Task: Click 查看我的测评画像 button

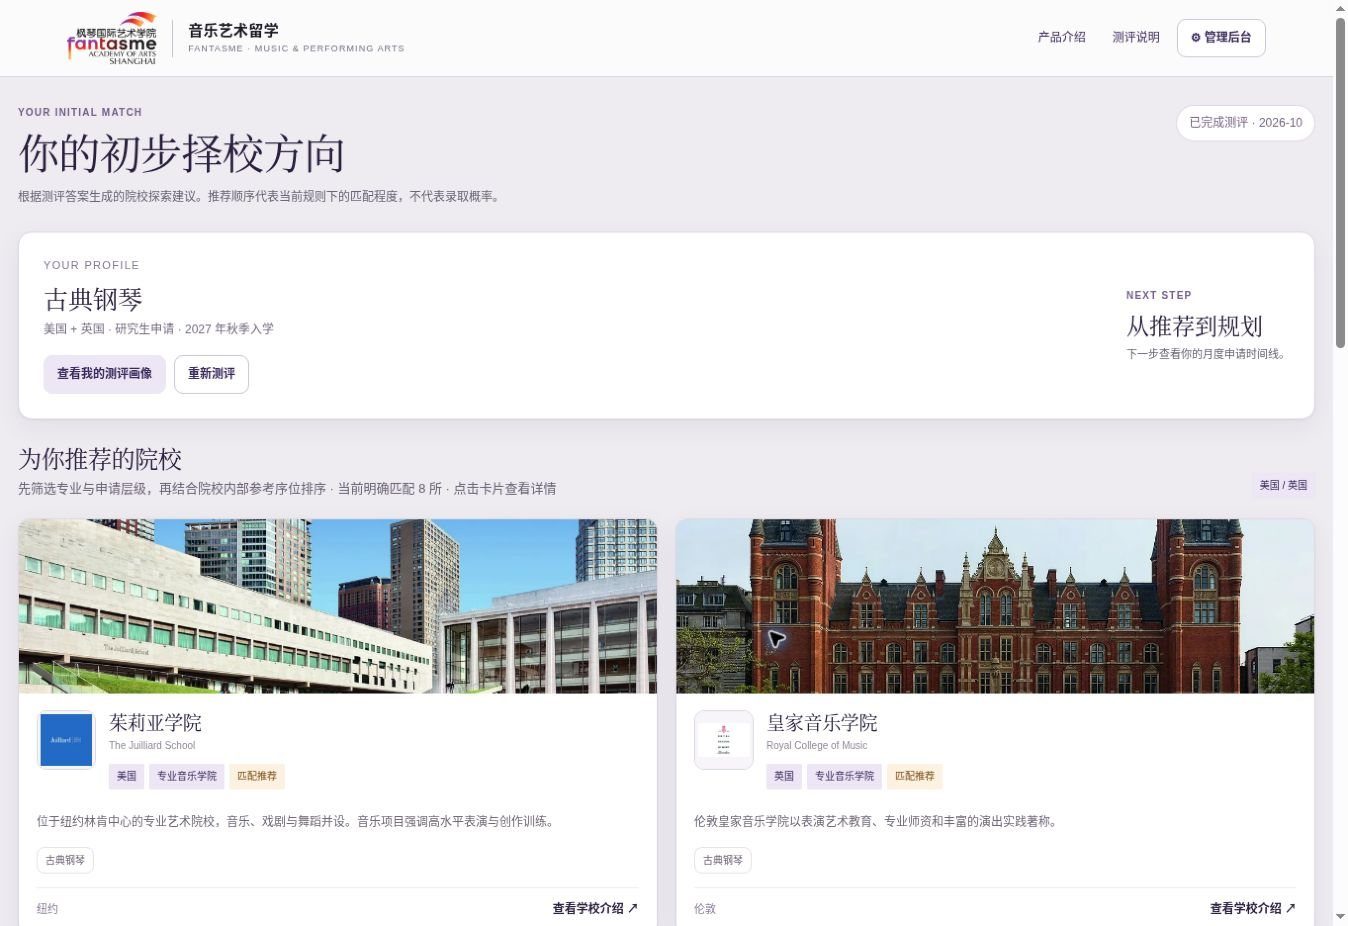Action: [x=104, y=374]
